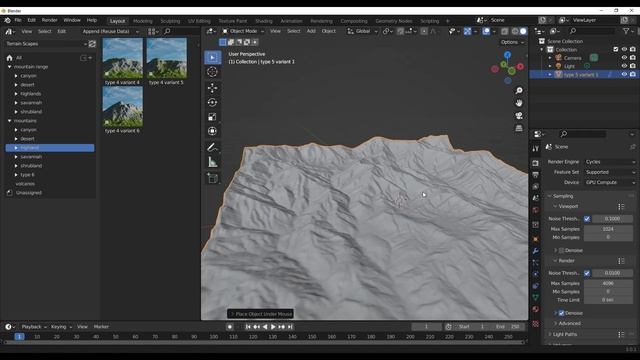This screenshot has width=640, height=360.
Task: Open Device GPU Compute dropdown
Action: coord(610,182)
